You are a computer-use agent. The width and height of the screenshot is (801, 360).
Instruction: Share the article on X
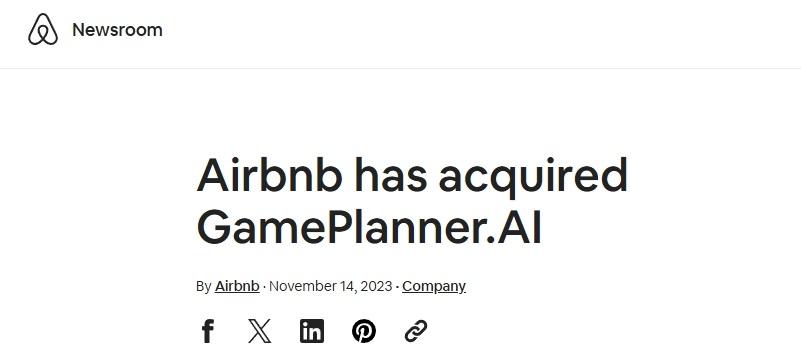tap(260, 331)
